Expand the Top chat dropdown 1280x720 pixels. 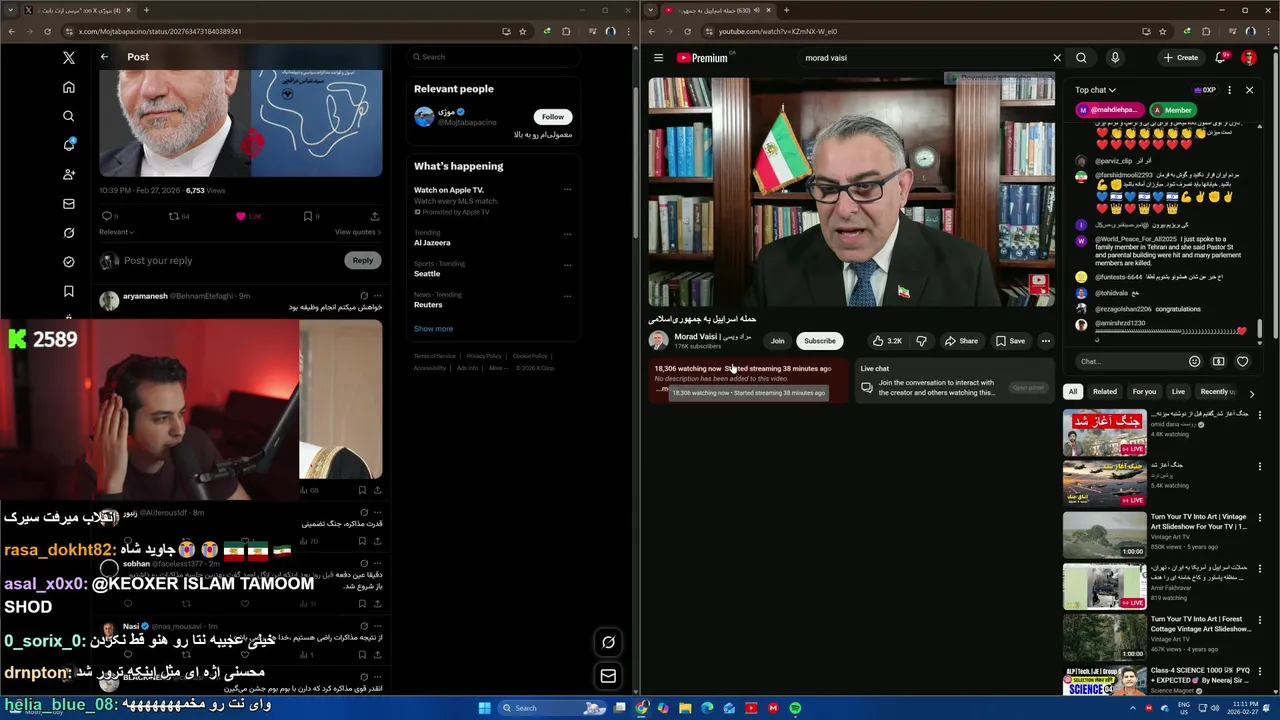coord(1095,90)
